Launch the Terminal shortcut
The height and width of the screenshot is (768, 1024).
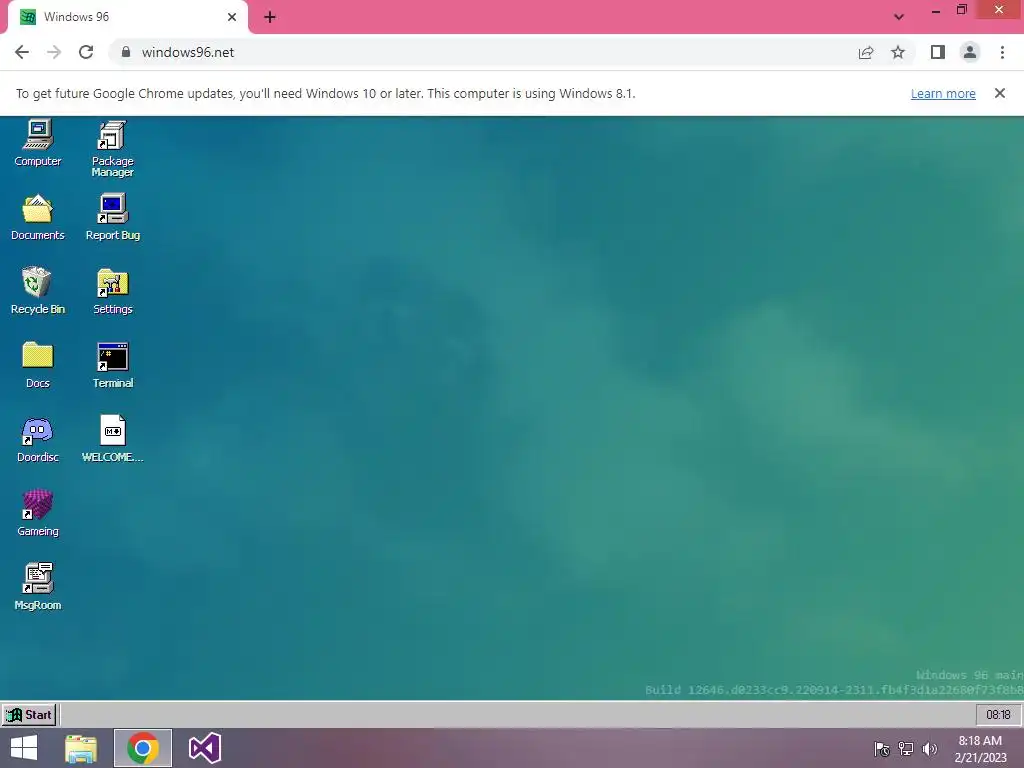coord(112,365)
